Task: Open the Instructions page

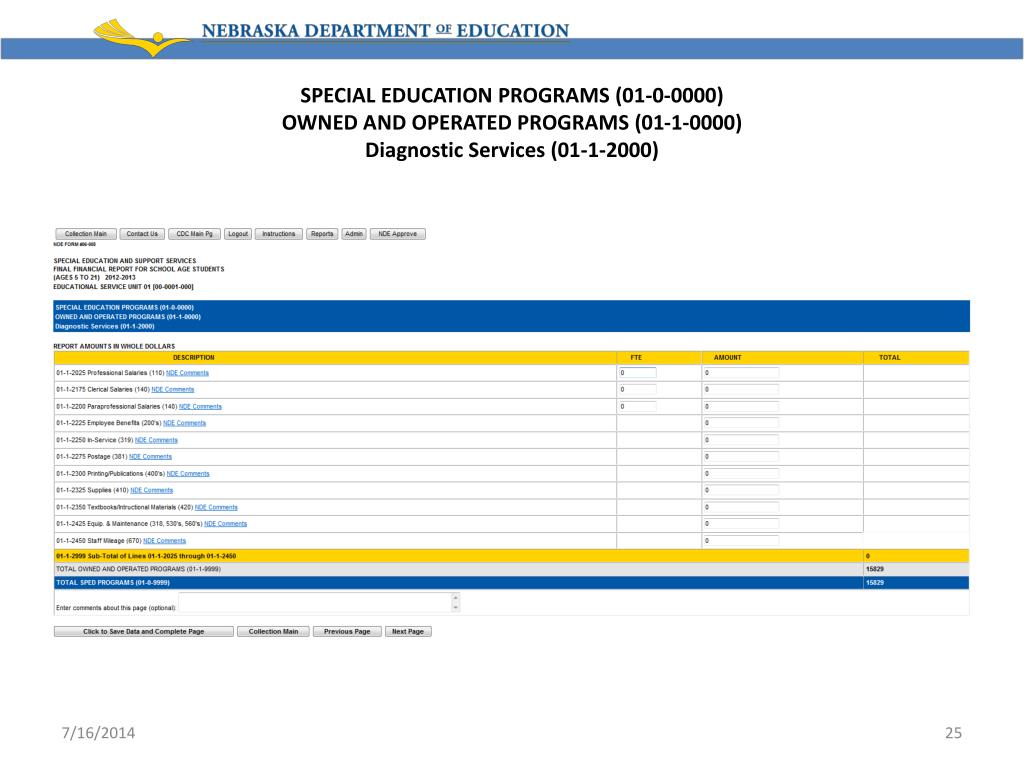Action: click(278, 234)
